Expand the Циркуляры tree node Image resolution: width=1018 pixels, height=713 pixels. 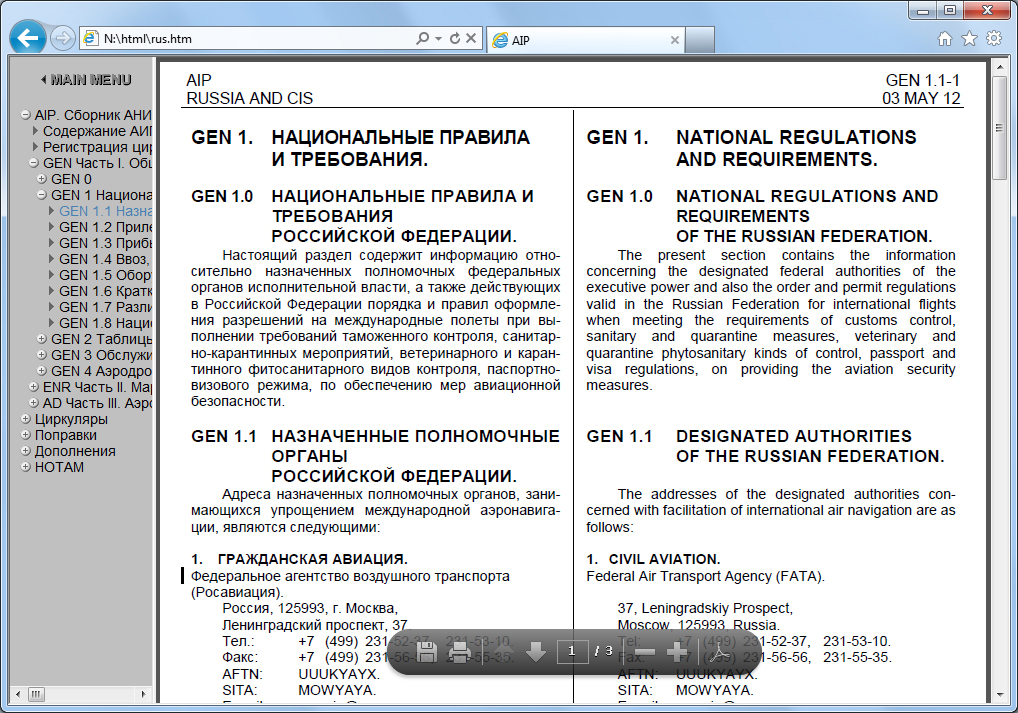click(25, 419)
